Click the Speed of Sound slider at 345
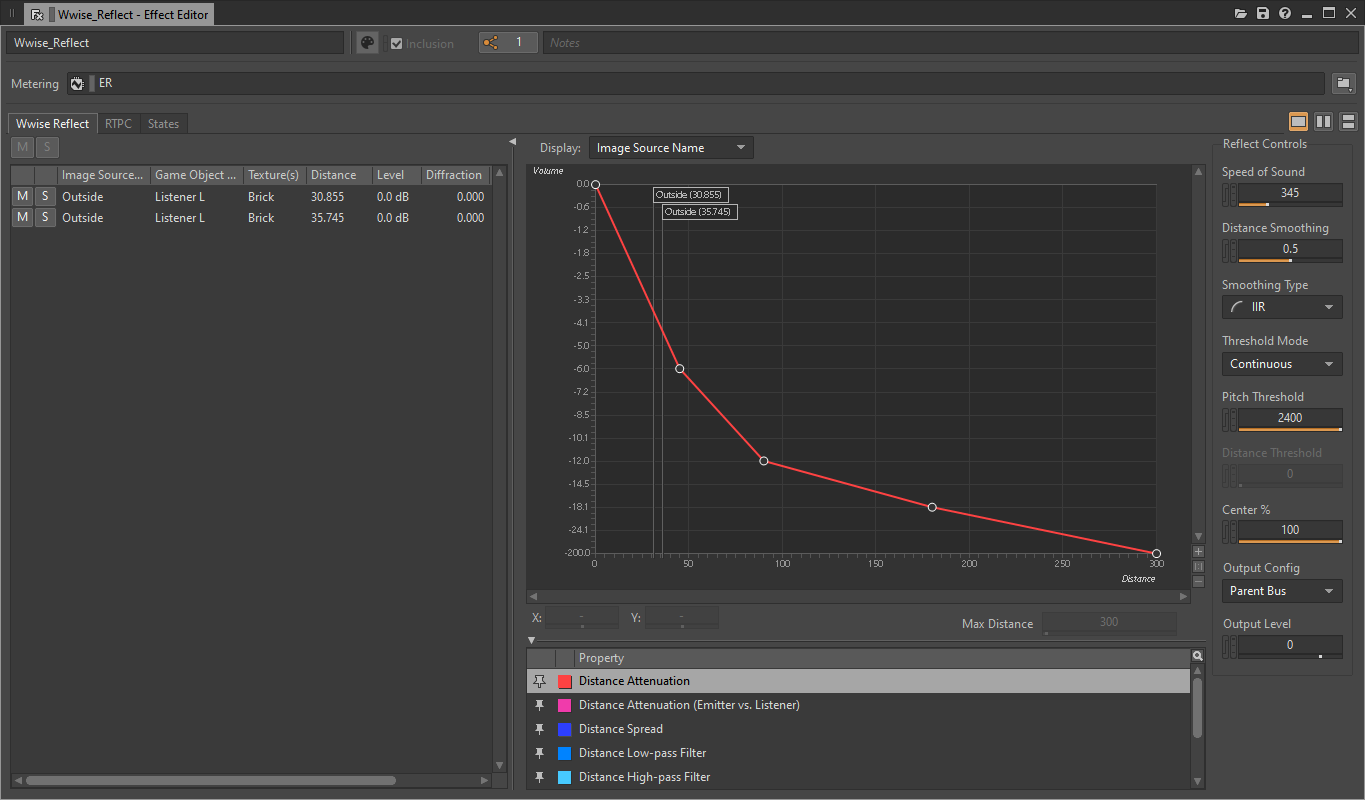 (x=1290, y=194)
